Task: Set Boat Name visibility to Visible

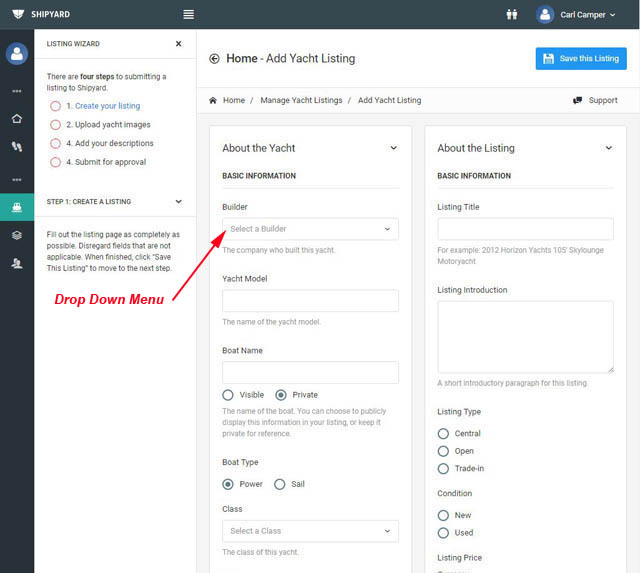Action: (x=229, y=395)
